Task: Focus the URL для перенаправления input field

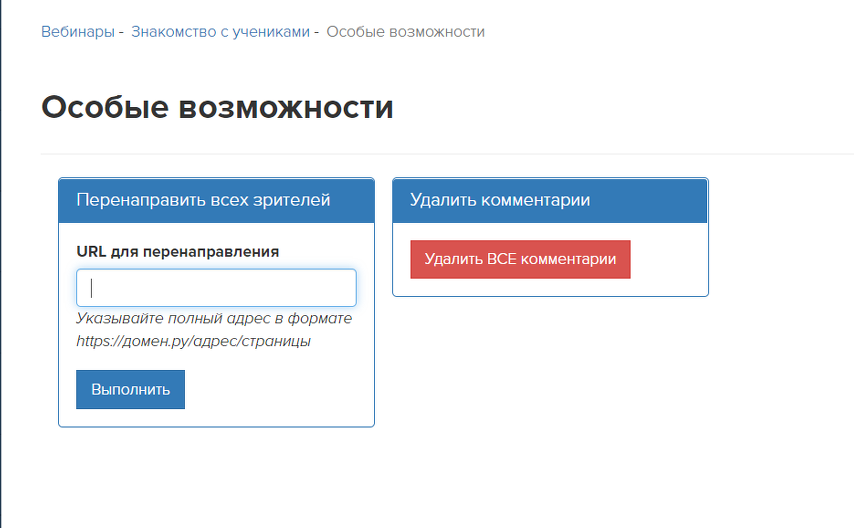Action: [x=216, y=288]
